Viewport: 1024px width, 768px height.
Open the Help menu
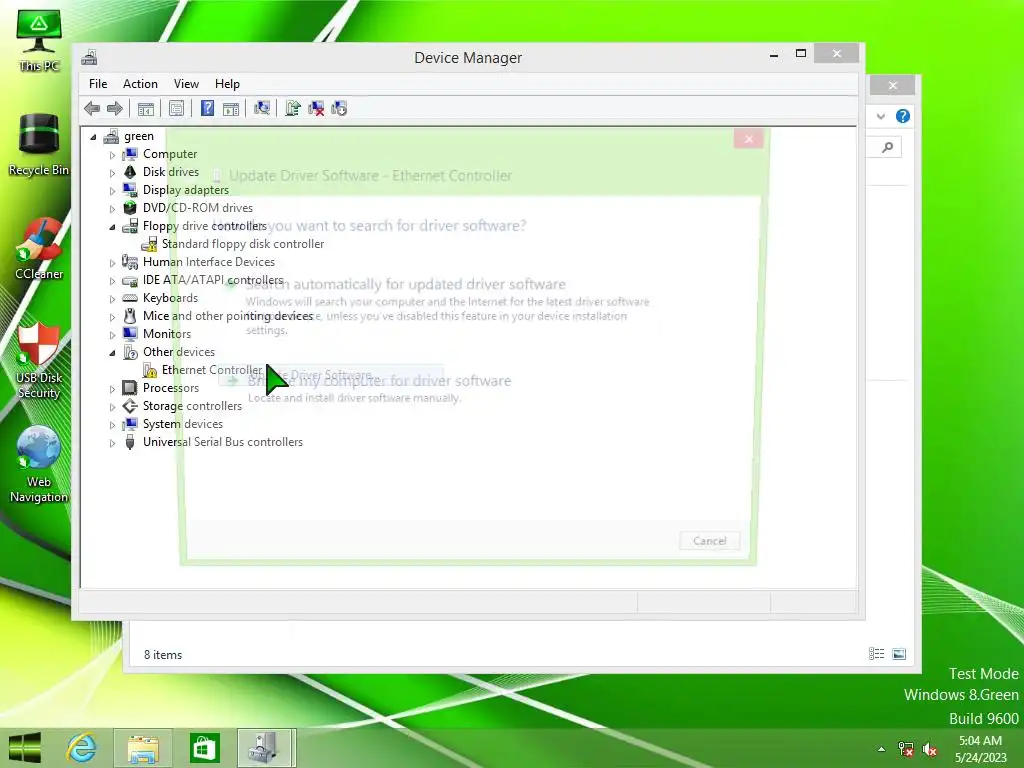pyautogui.click(x=227, y=84)
